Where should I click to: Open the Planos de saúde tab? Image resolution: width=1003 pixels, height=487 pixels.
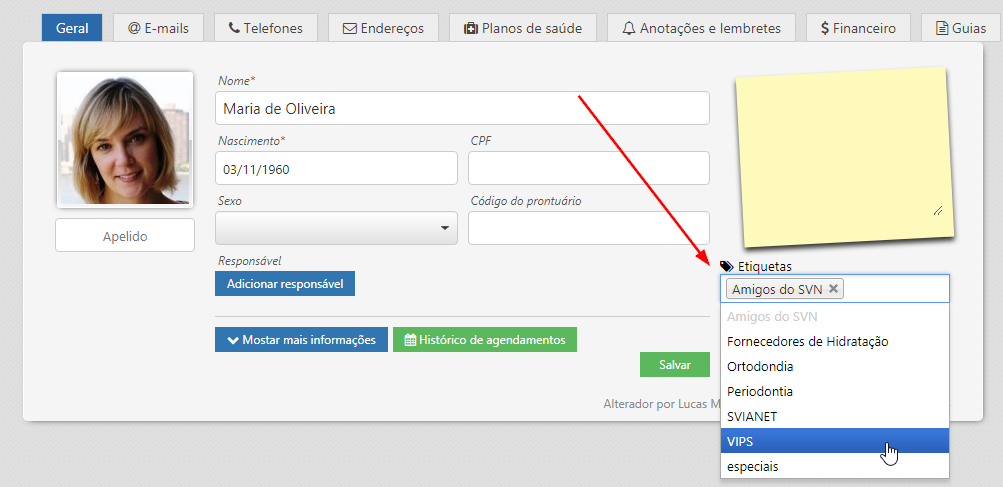click(523, 28)
